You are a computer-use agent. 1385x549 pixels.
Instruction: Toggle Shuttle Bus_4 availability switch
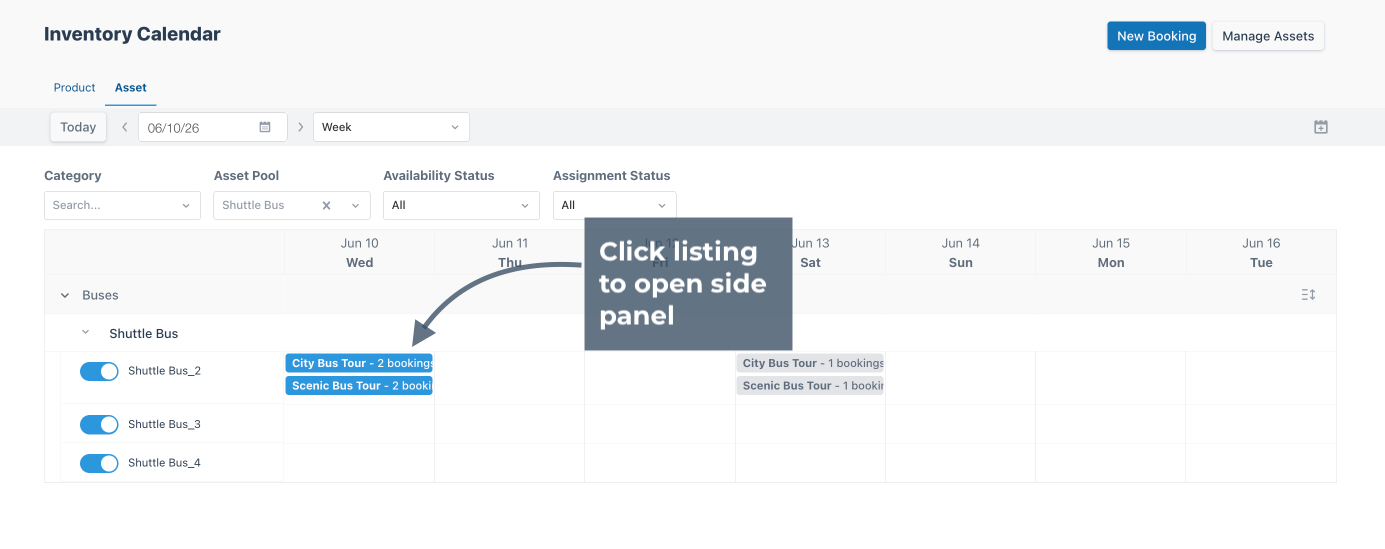tap(99, 463)
